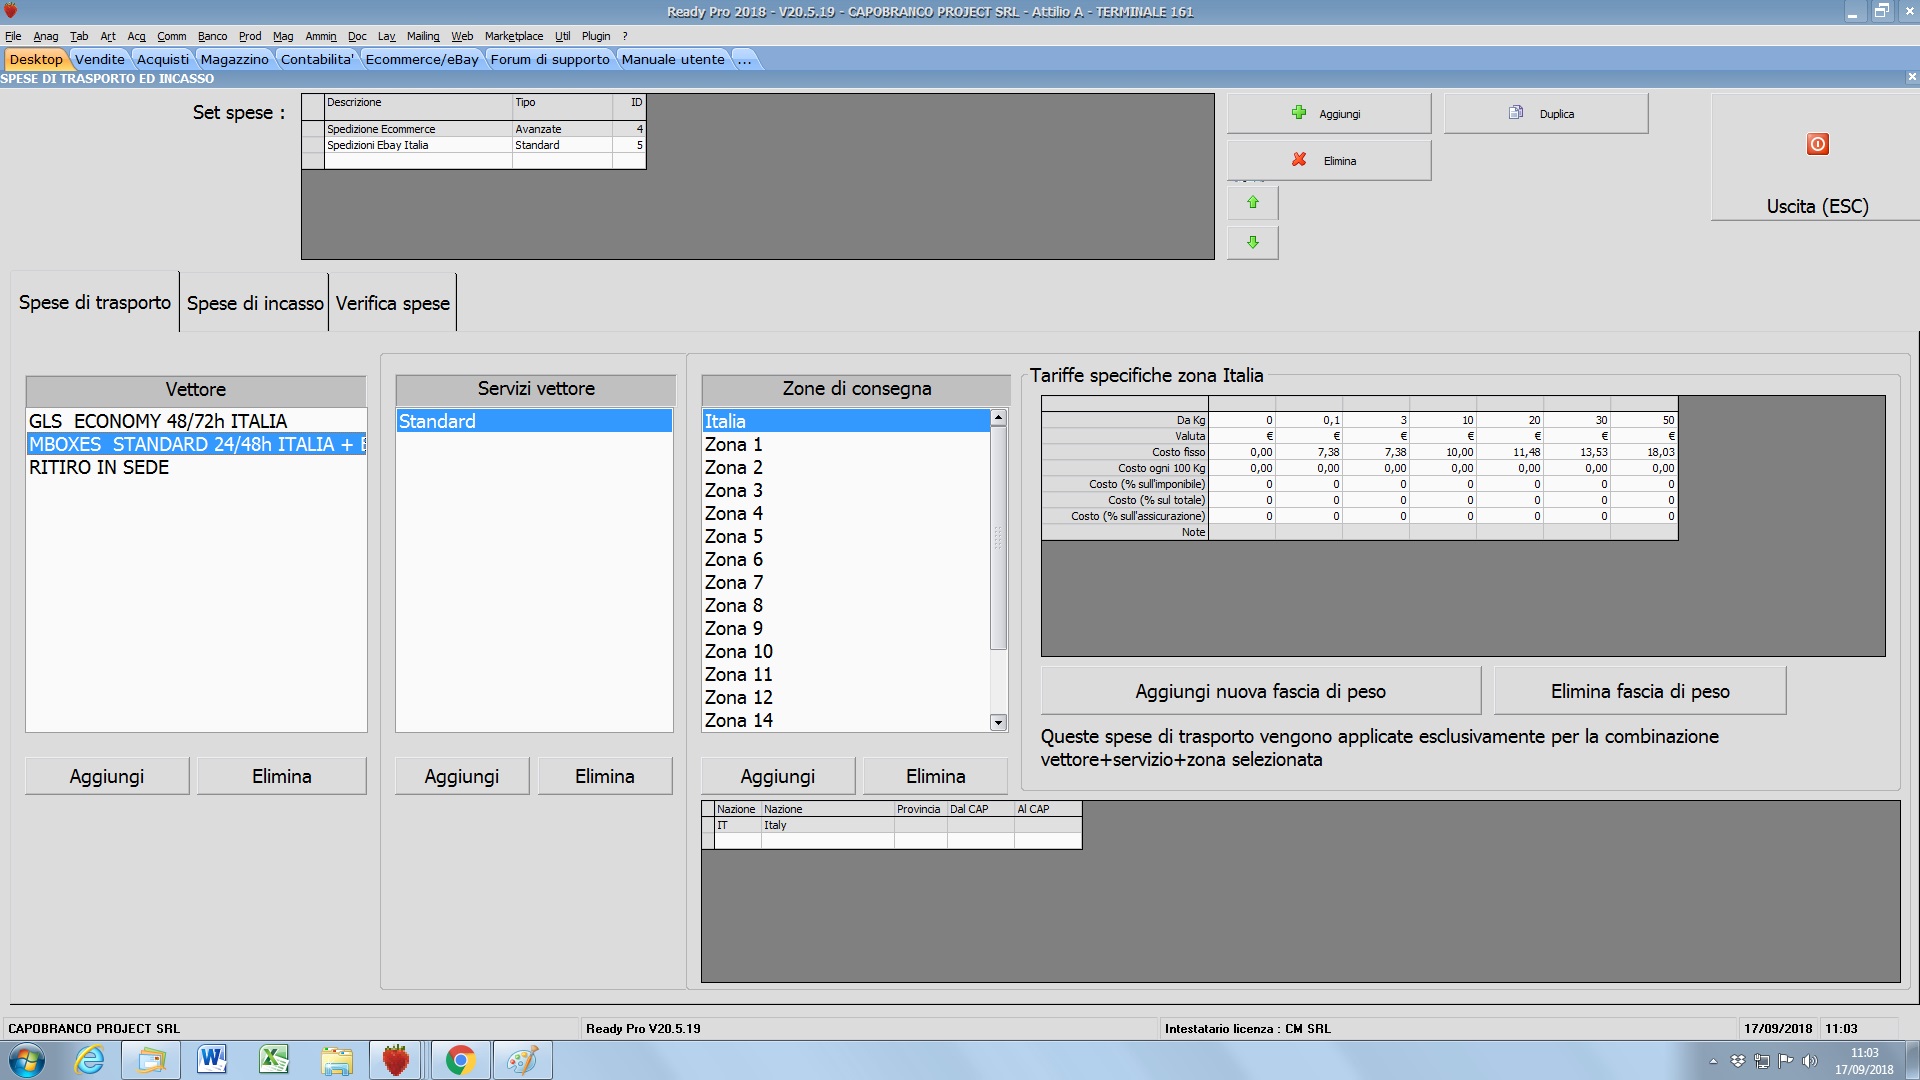Open the Verifica spese tab
The height and width of the screenshot is (1080, 1920).
(x=393, y=303)
